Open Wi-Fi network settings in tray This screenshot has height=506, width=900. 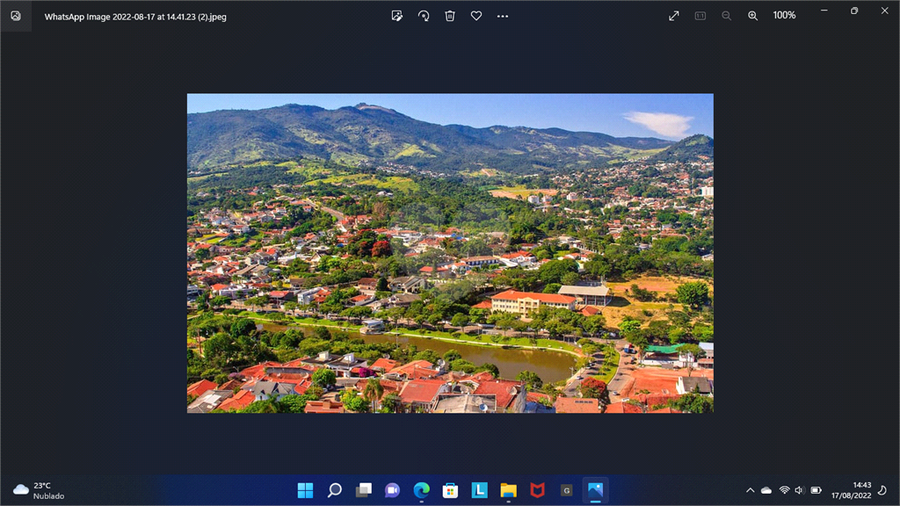(784, 491)
